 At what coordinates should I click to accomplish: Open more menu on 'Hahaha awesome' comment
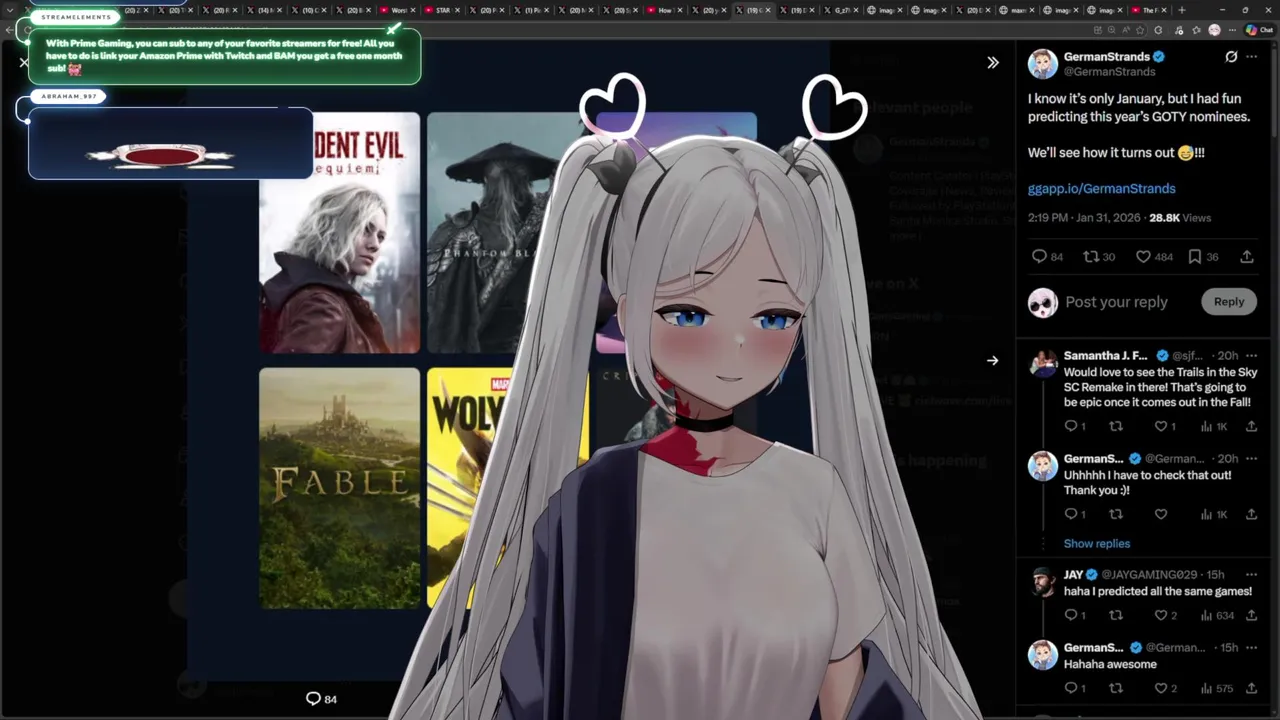1251,648
